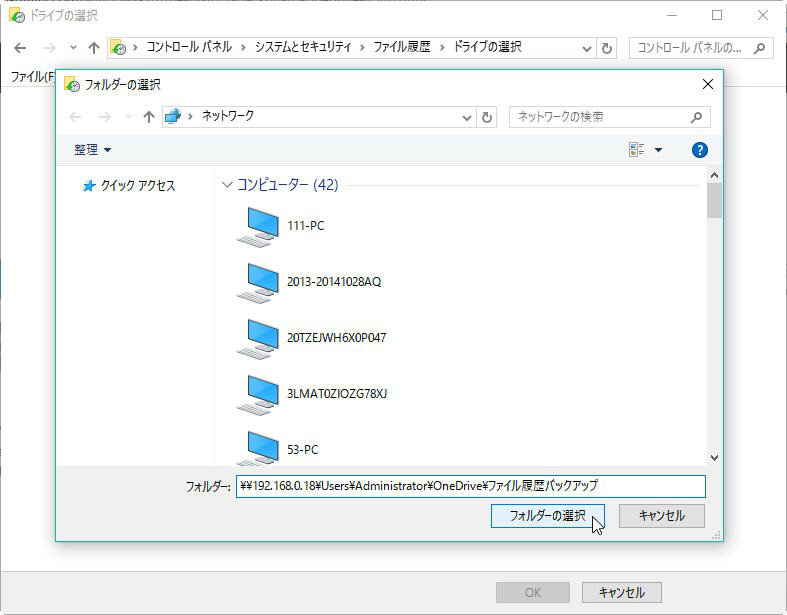787x615 pixels.
Task: Select the 111-PC computer icon
Action: tap(258, 227)
